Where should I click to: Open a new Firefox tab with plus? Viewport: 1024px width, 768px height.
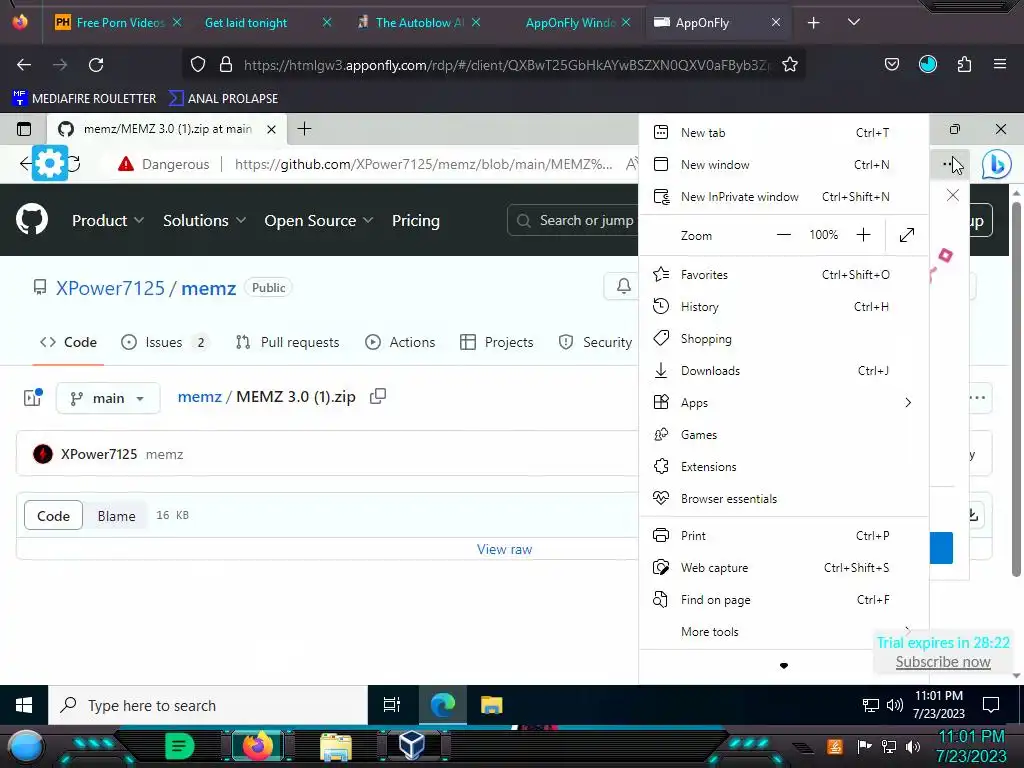[x=813, y=23]
